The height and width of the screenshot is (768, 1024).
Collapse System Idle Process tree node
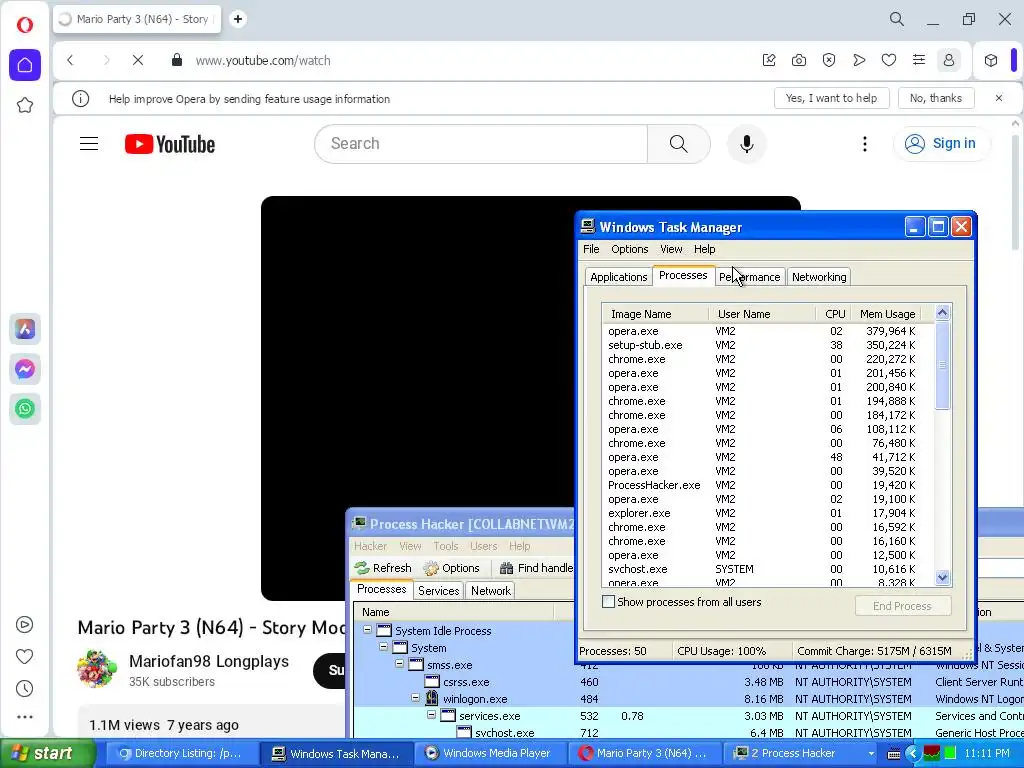(368, 630)
